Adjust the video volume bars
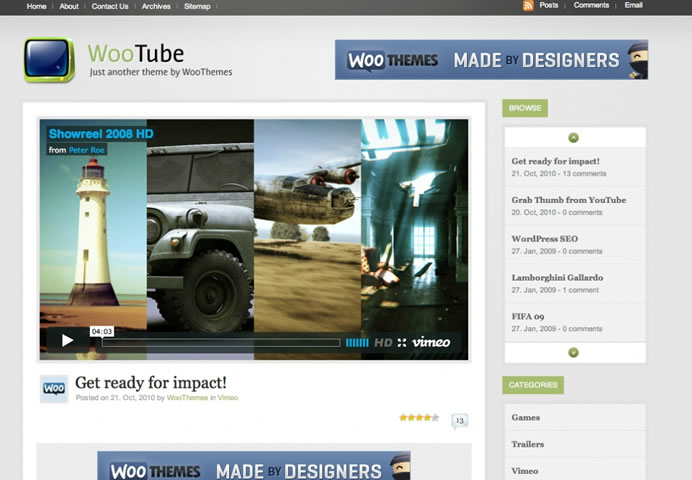The height and width of the screenshot is (480, 692). 357,343
